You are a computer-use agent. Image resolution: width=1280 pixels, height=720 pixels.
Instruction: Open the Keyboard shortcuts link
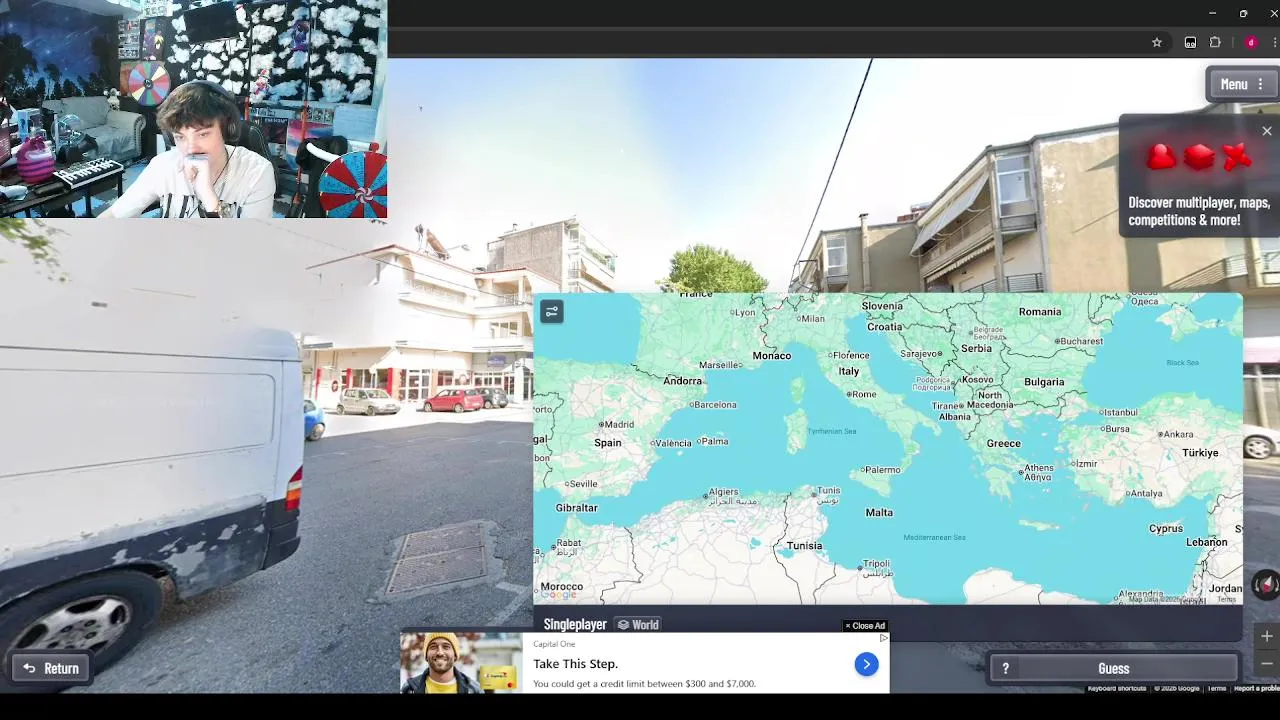(1116, 688)
